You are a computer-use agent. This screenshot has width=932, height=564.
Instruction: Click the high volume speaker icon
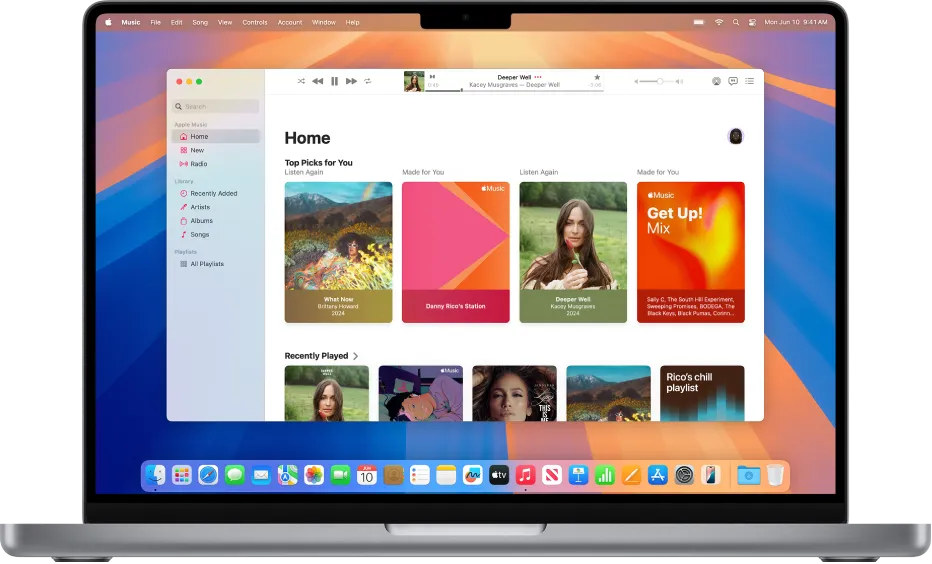(x=679, y=81)
